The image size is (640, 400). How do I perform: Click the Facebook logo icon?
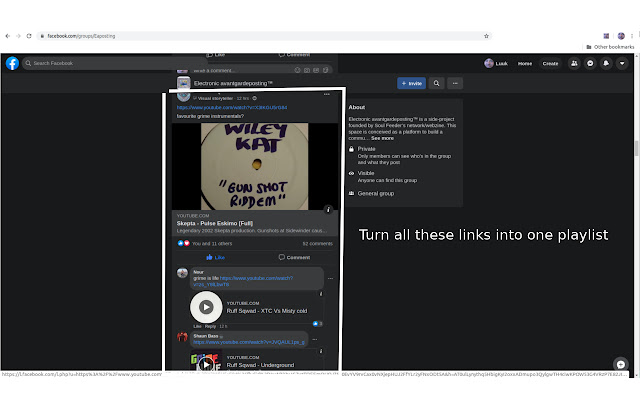12,63
